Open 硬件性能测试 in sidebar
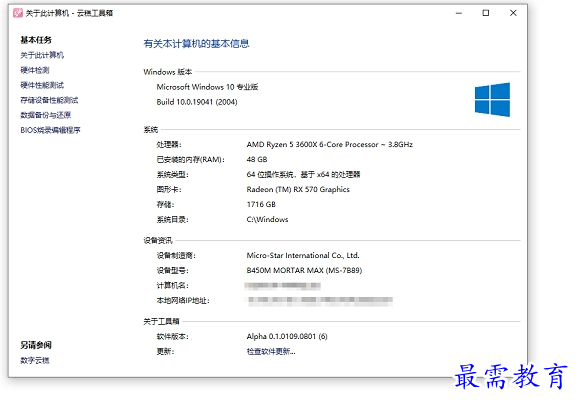The image size is (576, 408). 42,85
